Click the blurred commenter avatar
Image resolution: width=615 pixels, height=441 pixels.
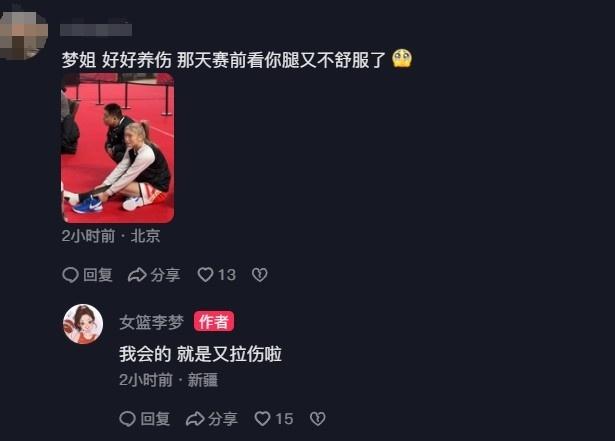[x=23, y=36]
